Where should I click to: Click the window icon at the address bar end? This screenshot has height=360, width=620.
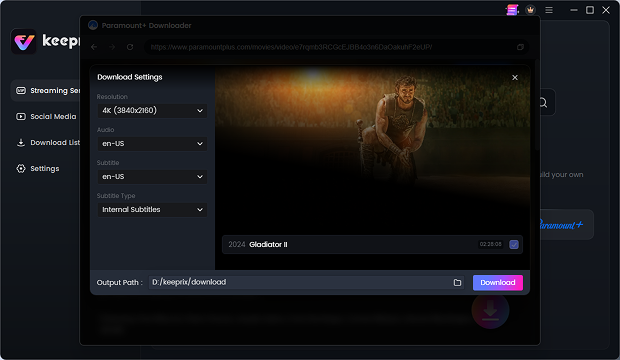[520, 47]
